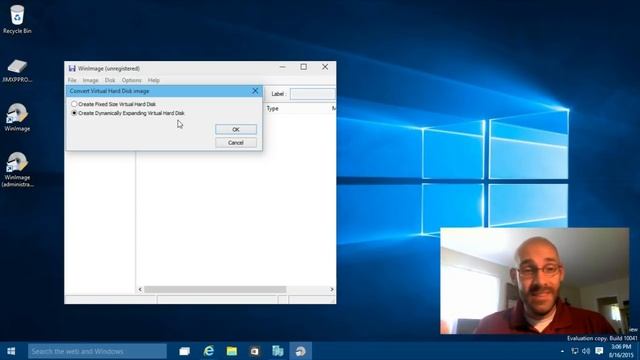
Task: Open the Windows Start menu
Action: point(11,351)
